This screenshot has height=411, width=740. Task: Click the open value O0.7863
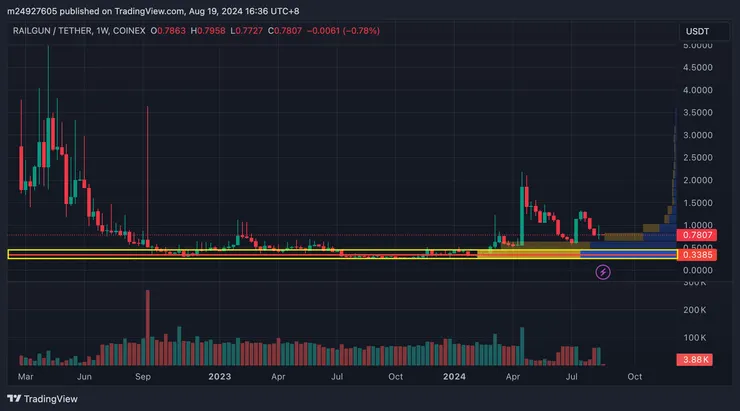coord(168,31)
